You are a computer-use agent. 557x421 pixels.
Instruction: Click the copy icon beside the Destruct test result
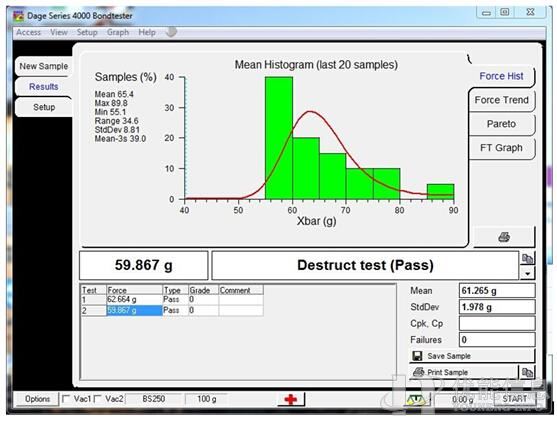click(527, 259)
